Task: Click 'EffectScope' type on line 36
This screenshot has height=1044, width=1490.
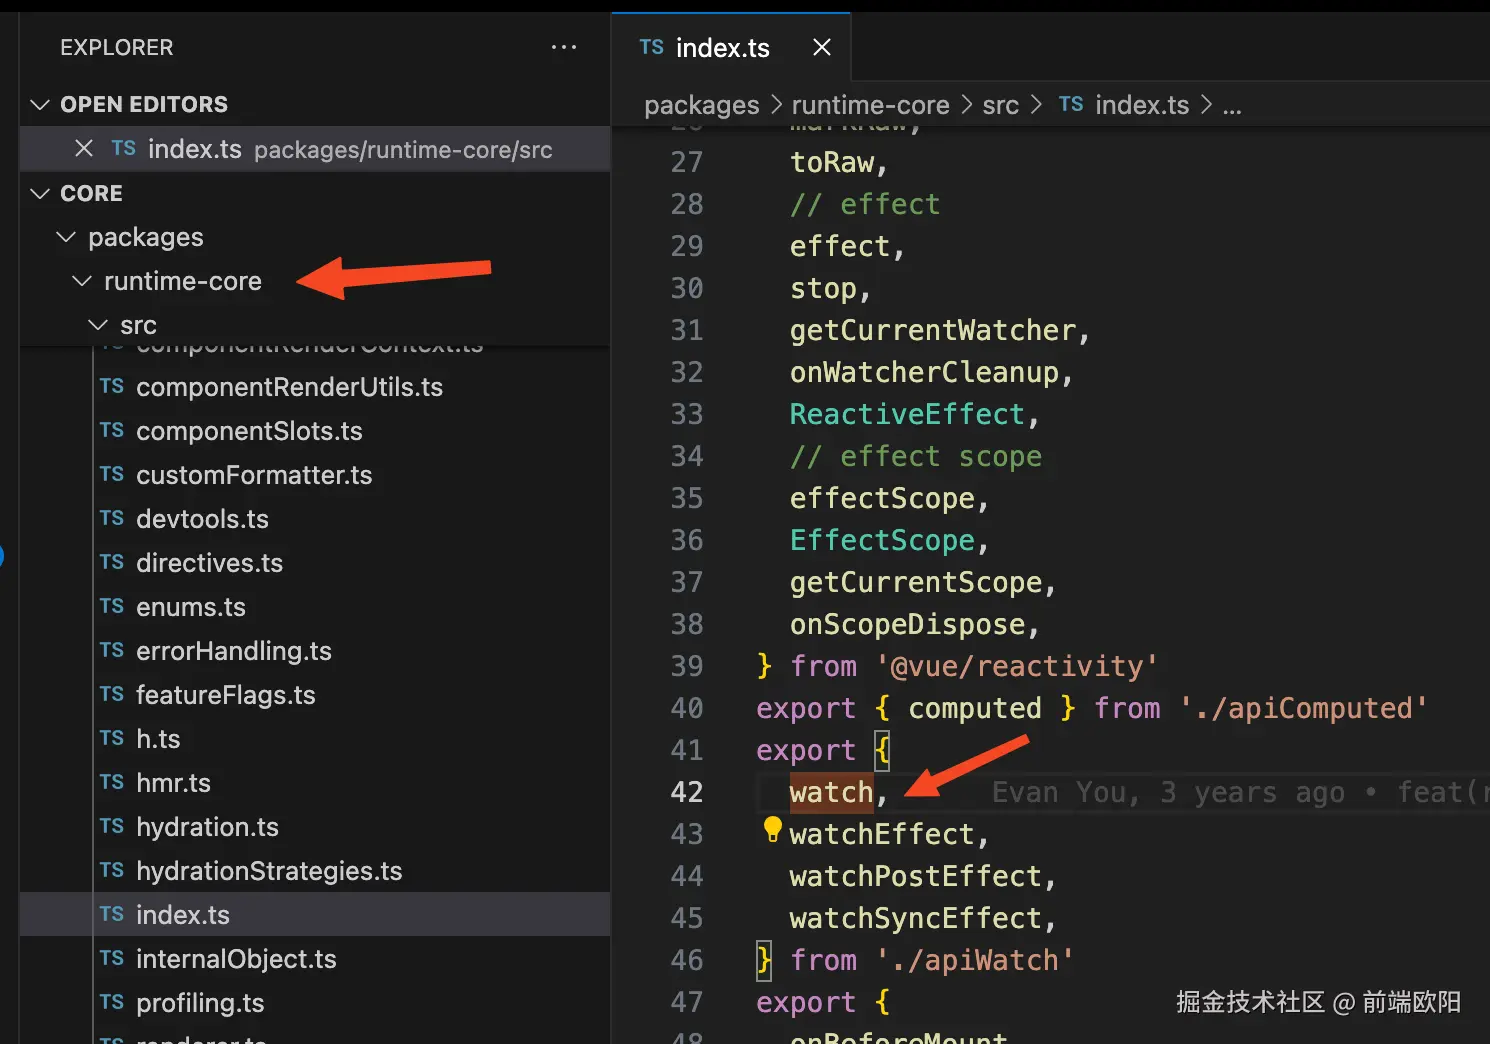Action: 882,540
